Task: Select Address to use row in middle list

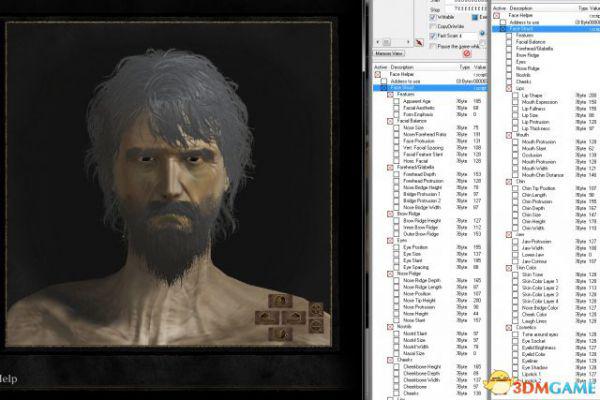Action: (430, 81)
